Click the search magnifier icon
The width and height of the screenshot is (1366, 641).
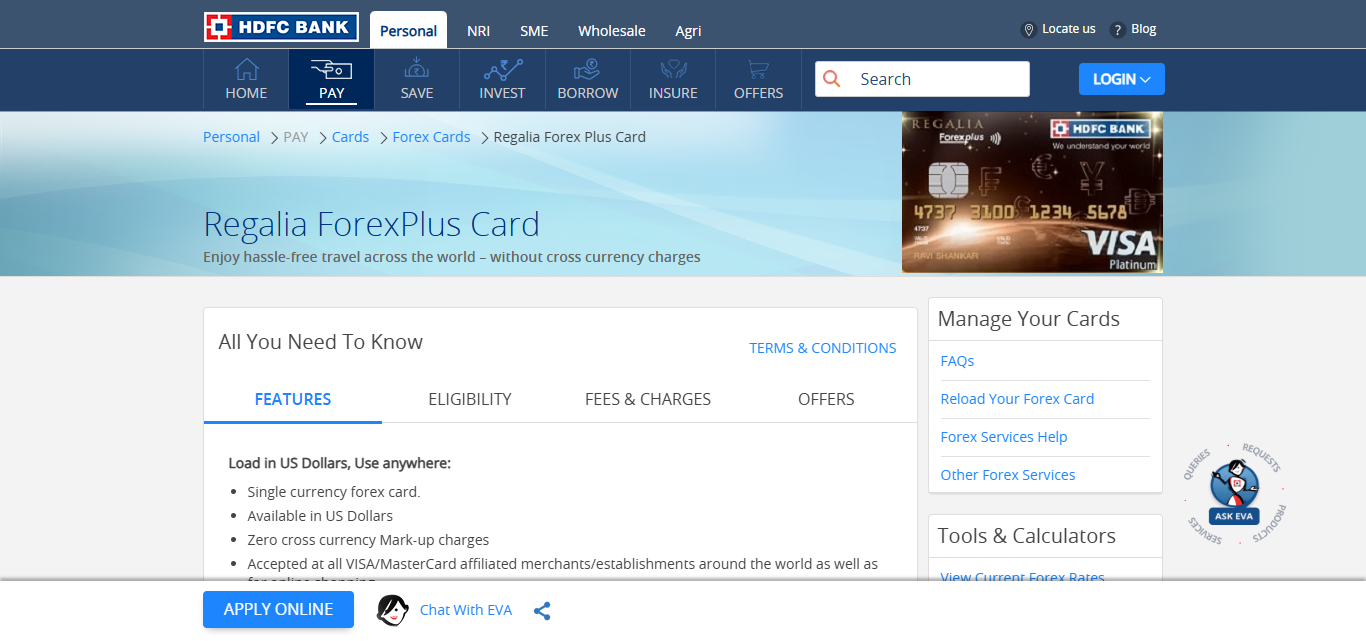click(x=832, y=79)
